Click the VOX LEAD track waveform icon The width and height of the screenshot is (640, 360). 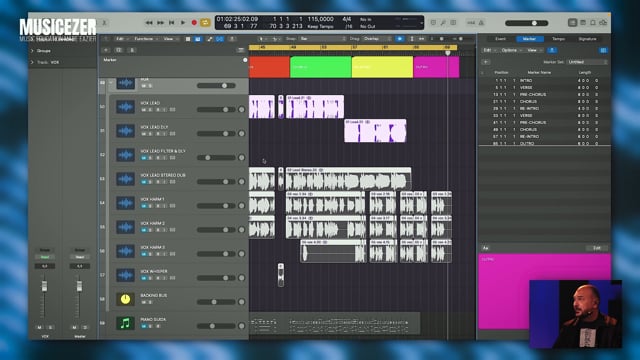tap(125, 107)
